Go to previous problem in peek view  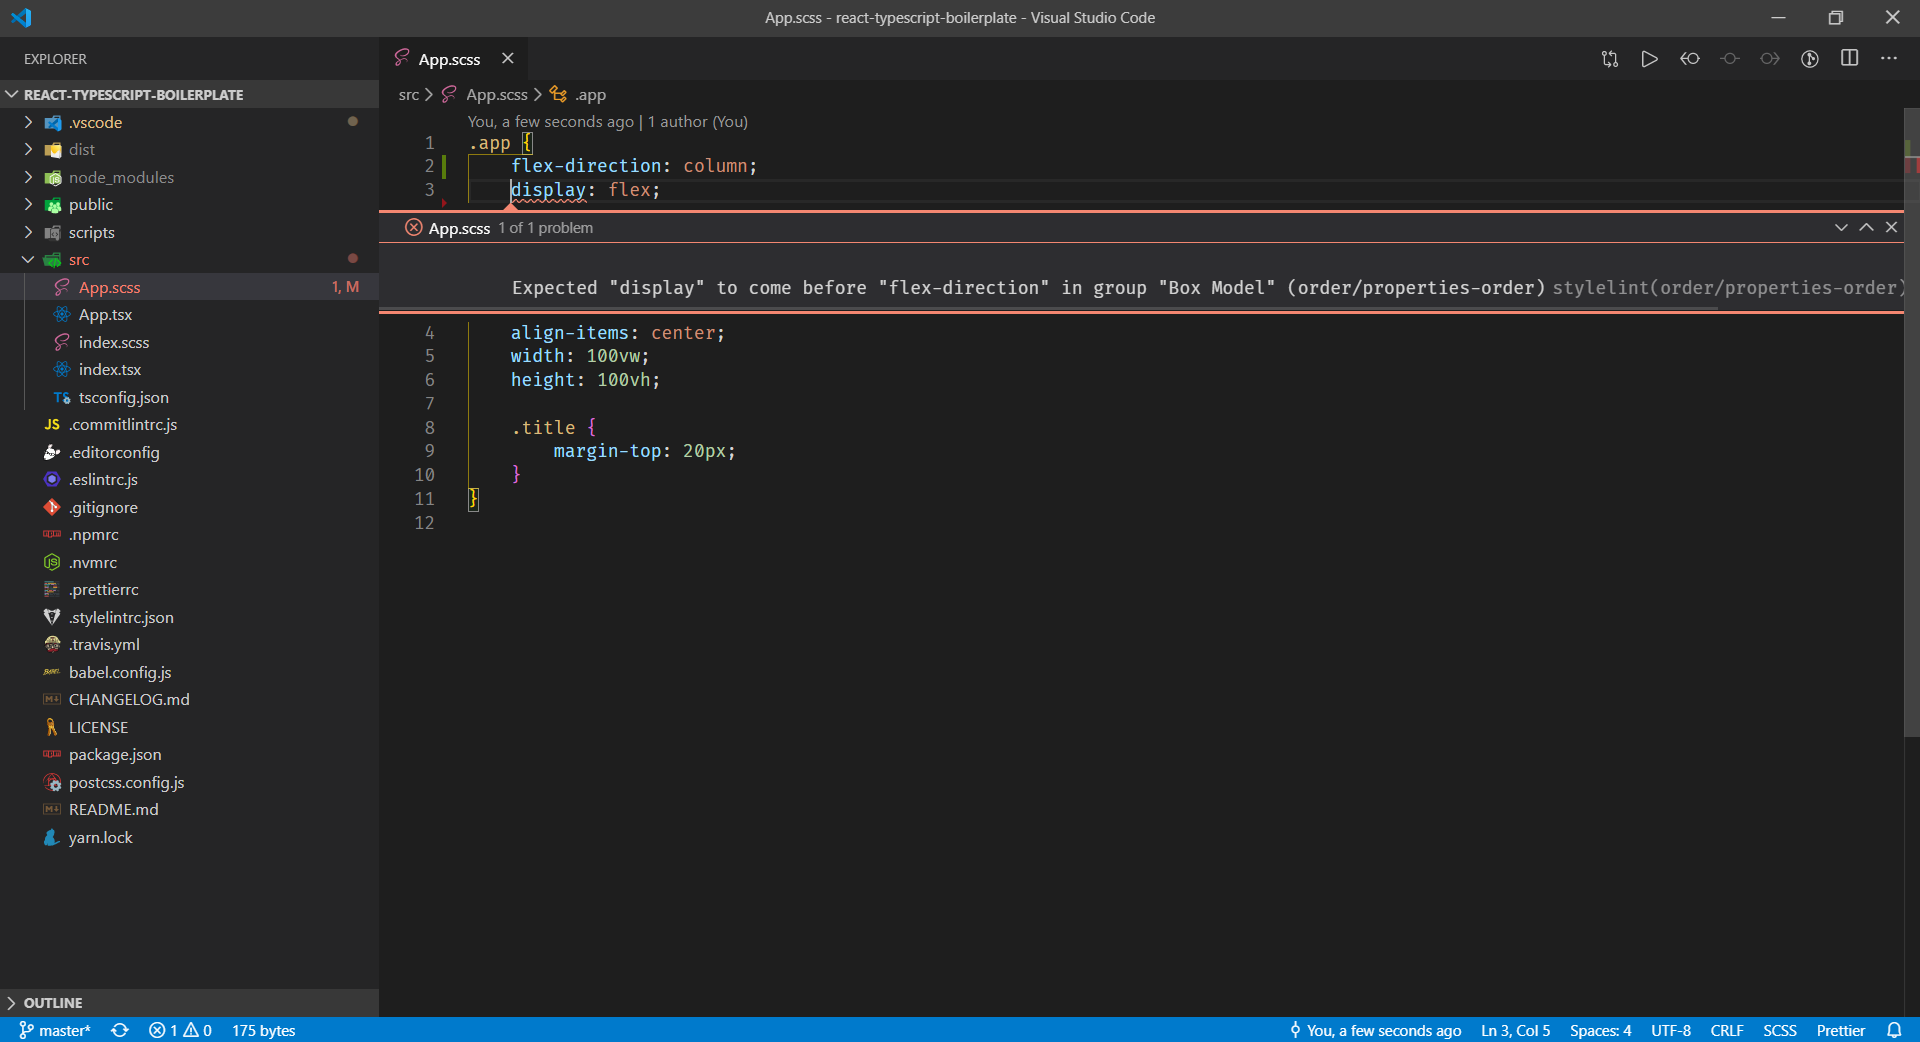[1866, 228]
